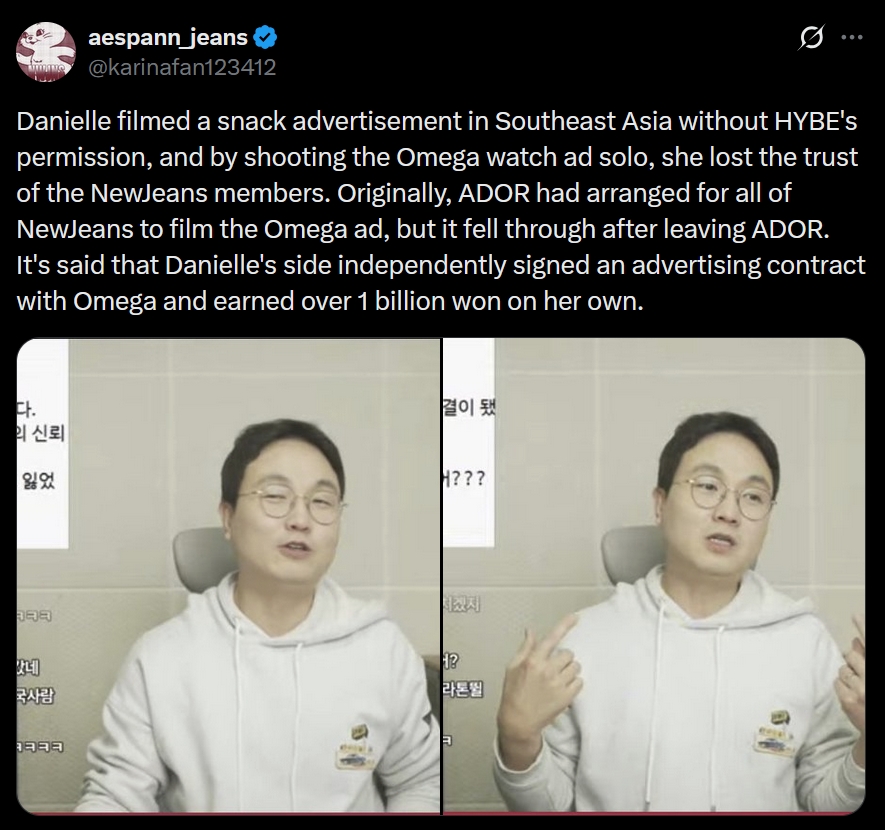Open the aespann_jeans profile avatar

coord(46,51)
